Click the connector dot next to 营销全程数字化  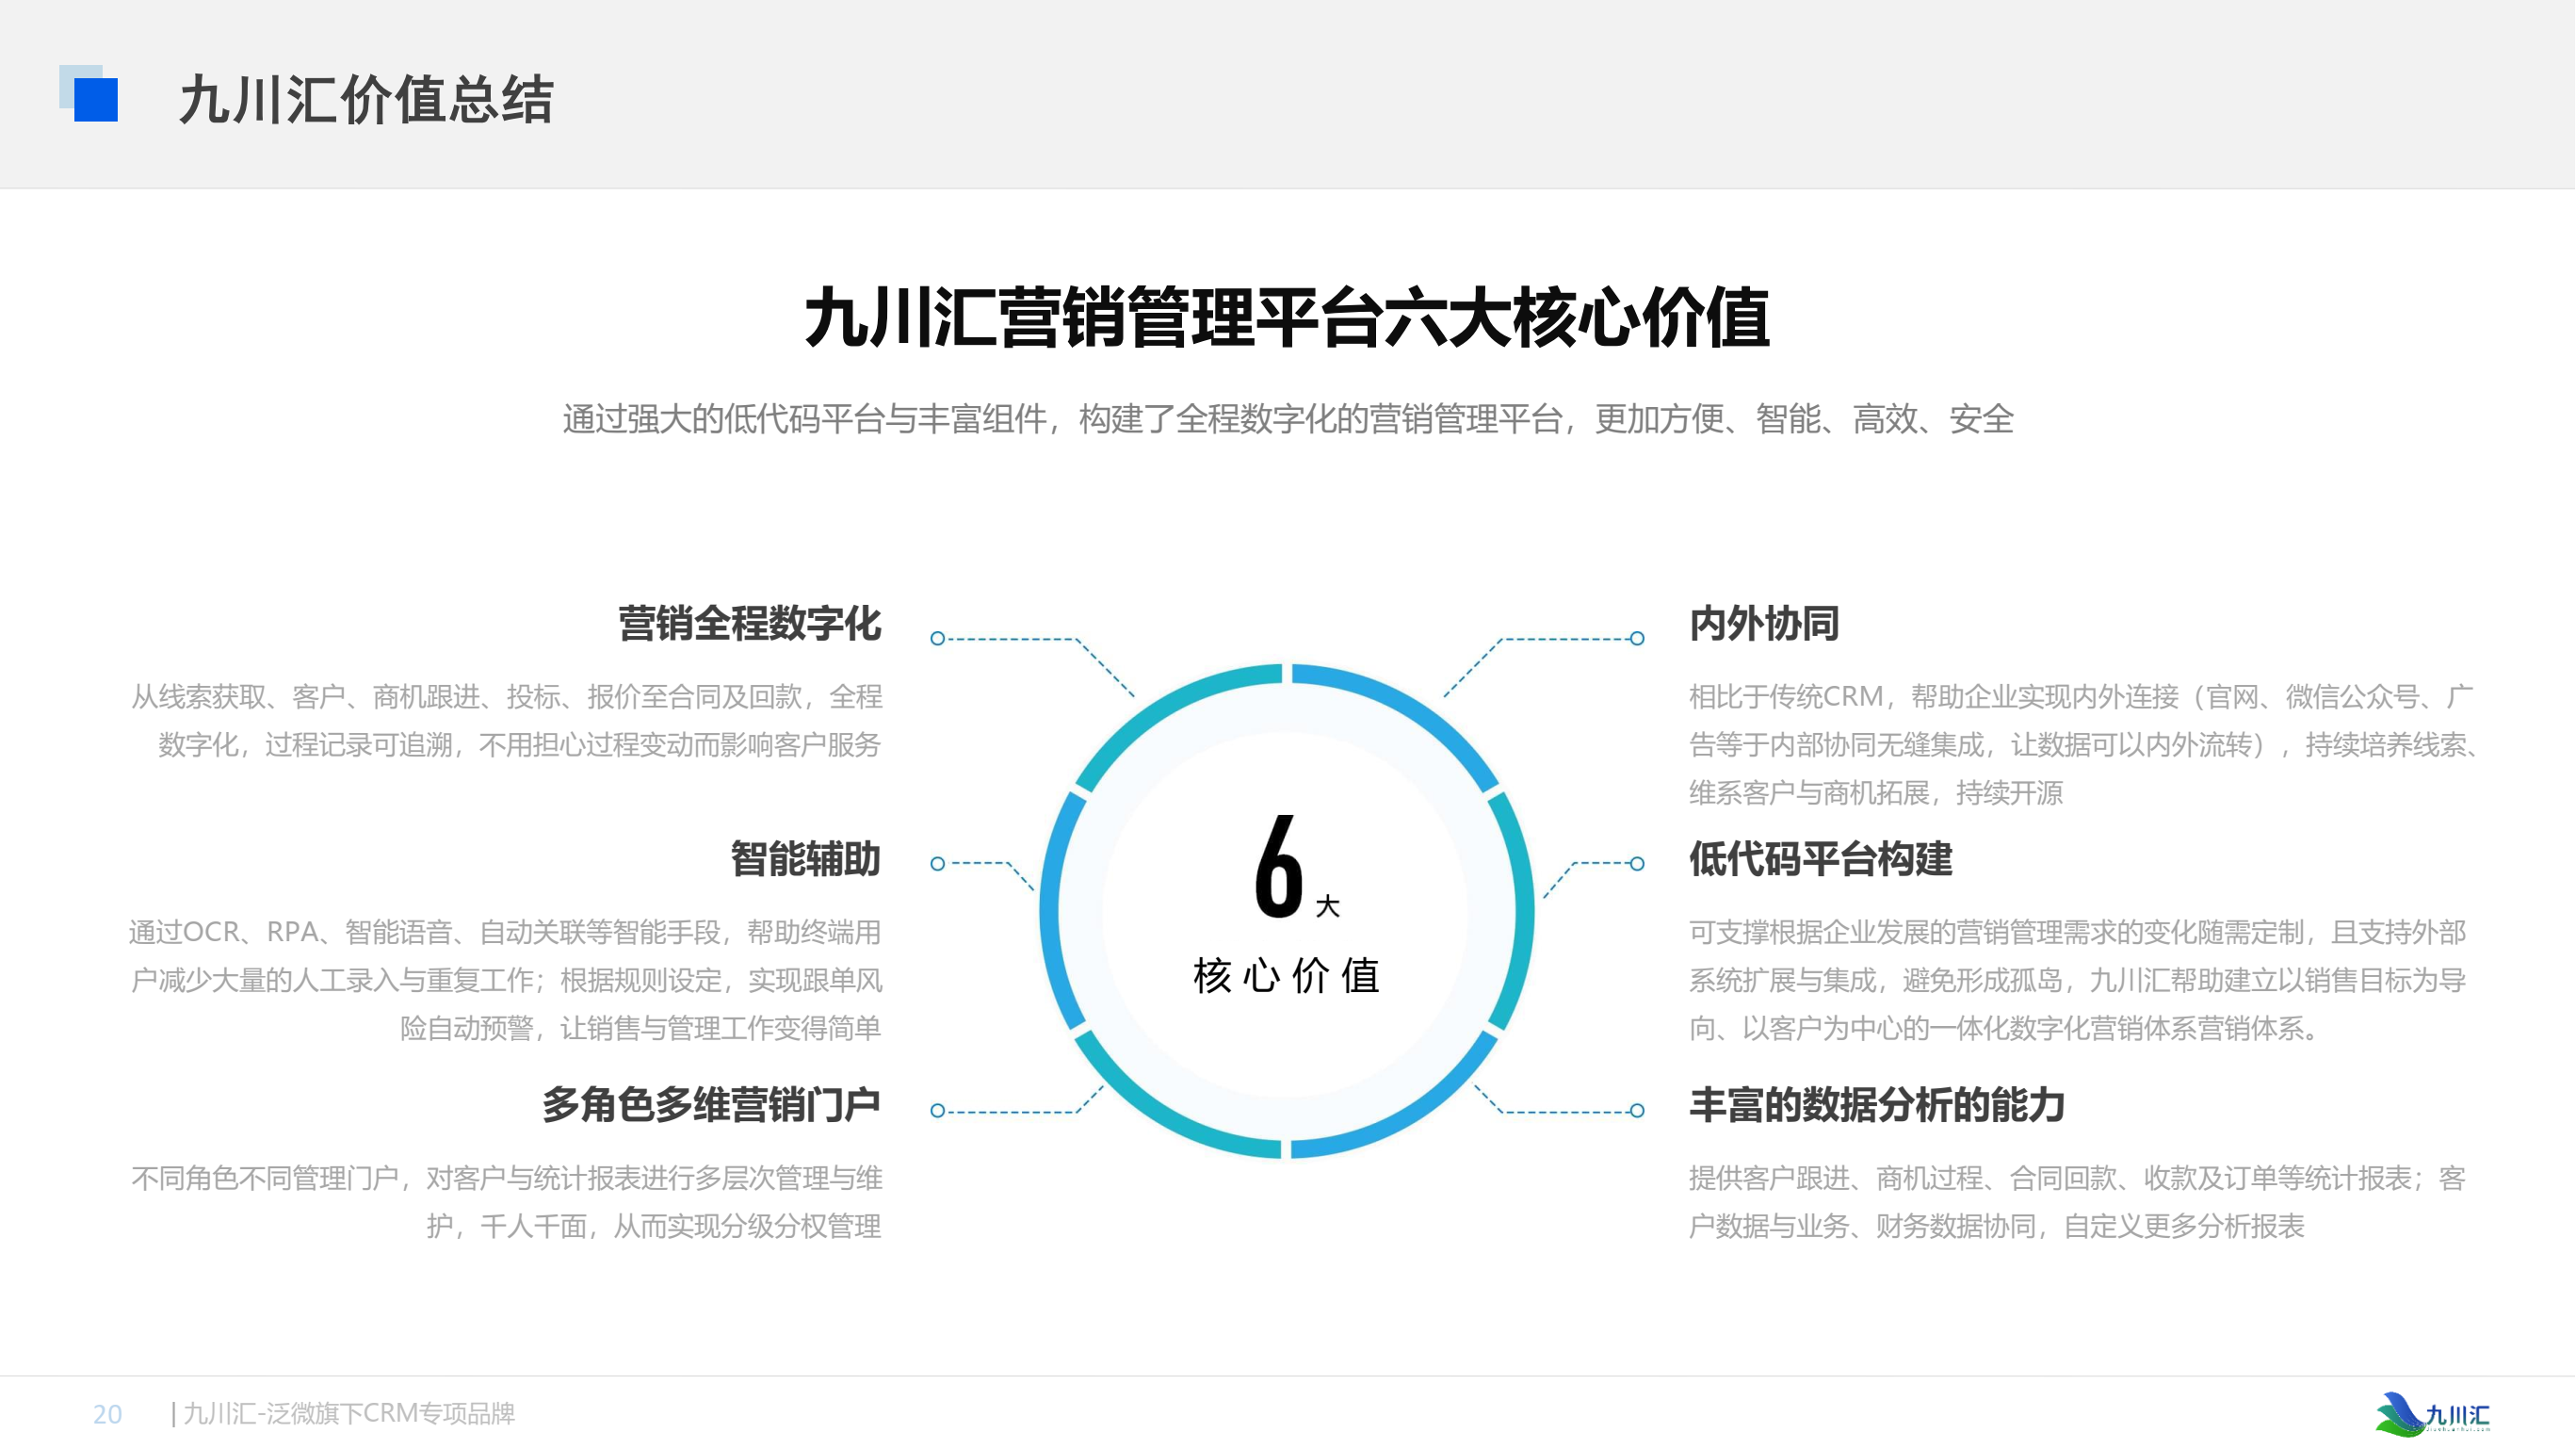(x=938, y=638)
